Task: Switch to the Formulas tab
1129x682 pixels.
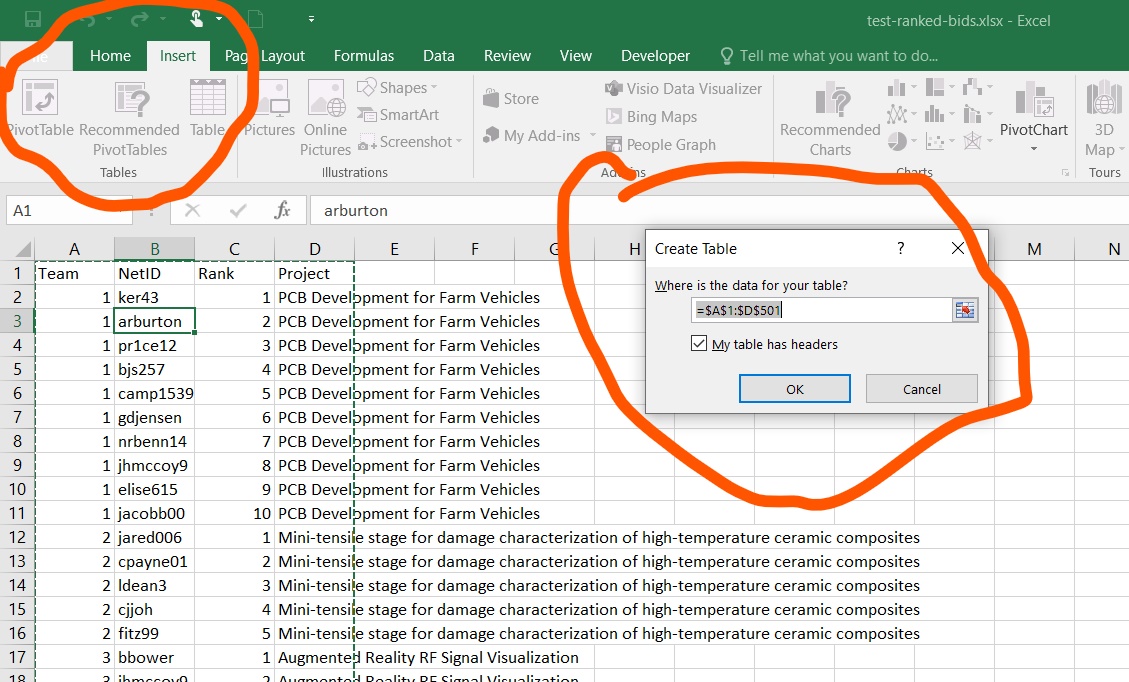Action: pos(364,56)
